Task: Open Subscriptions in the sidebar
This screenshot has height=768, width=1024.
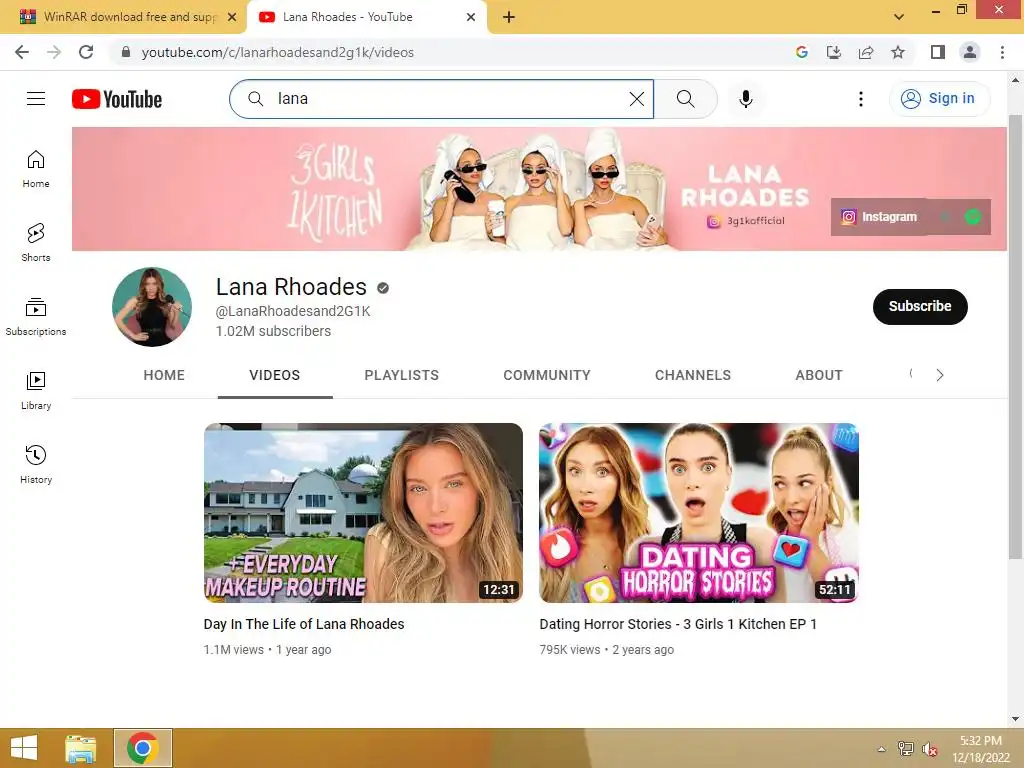Action: click(x=36, y=316)
